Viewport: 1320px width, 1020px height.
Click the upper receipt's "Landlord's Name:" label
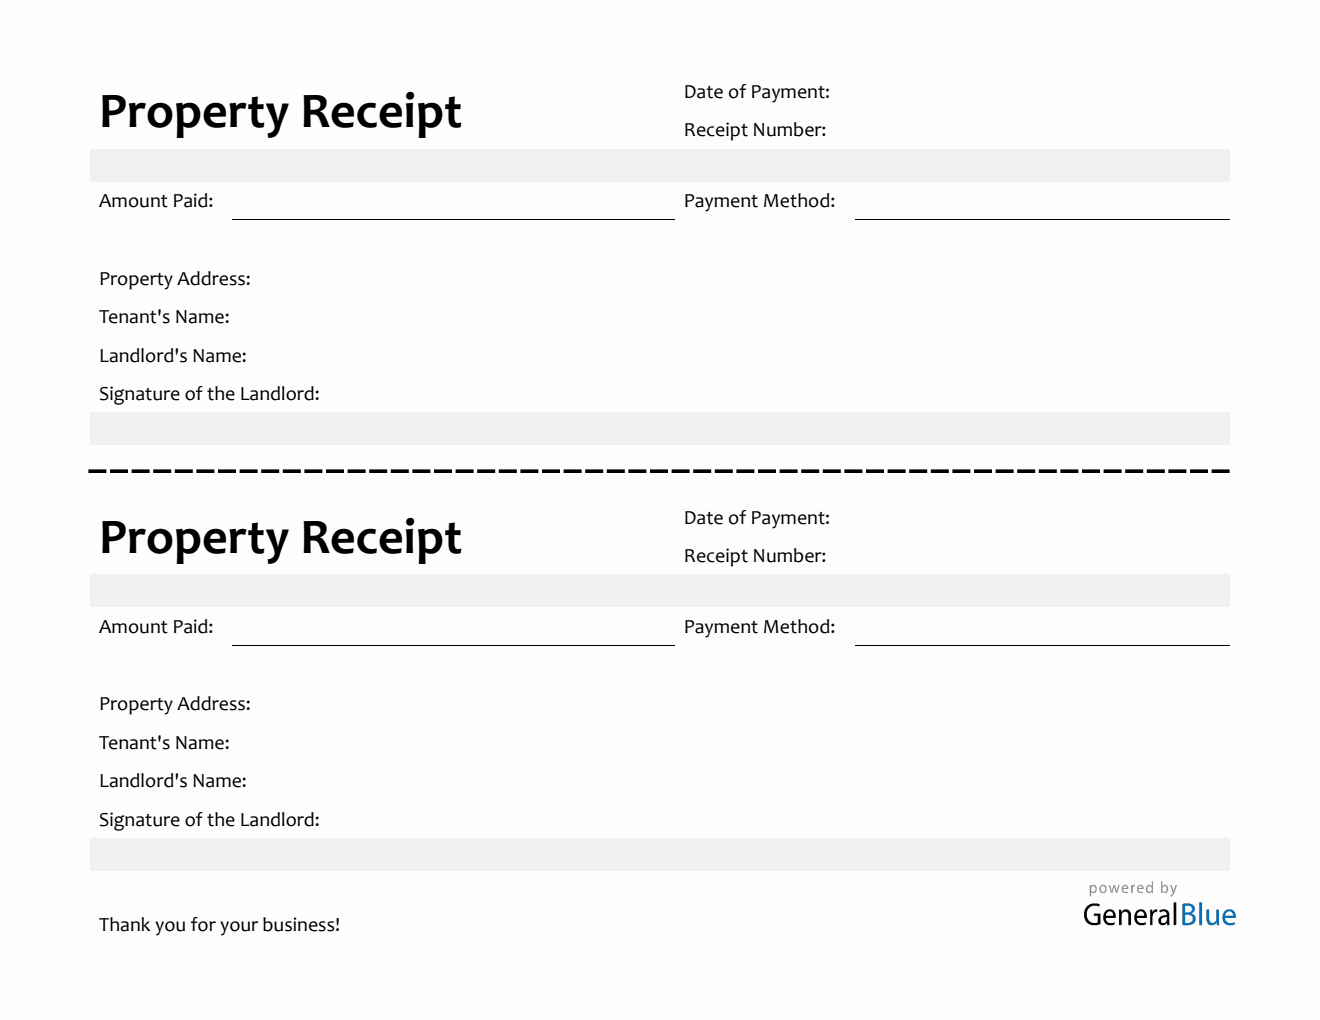[173, 356]
